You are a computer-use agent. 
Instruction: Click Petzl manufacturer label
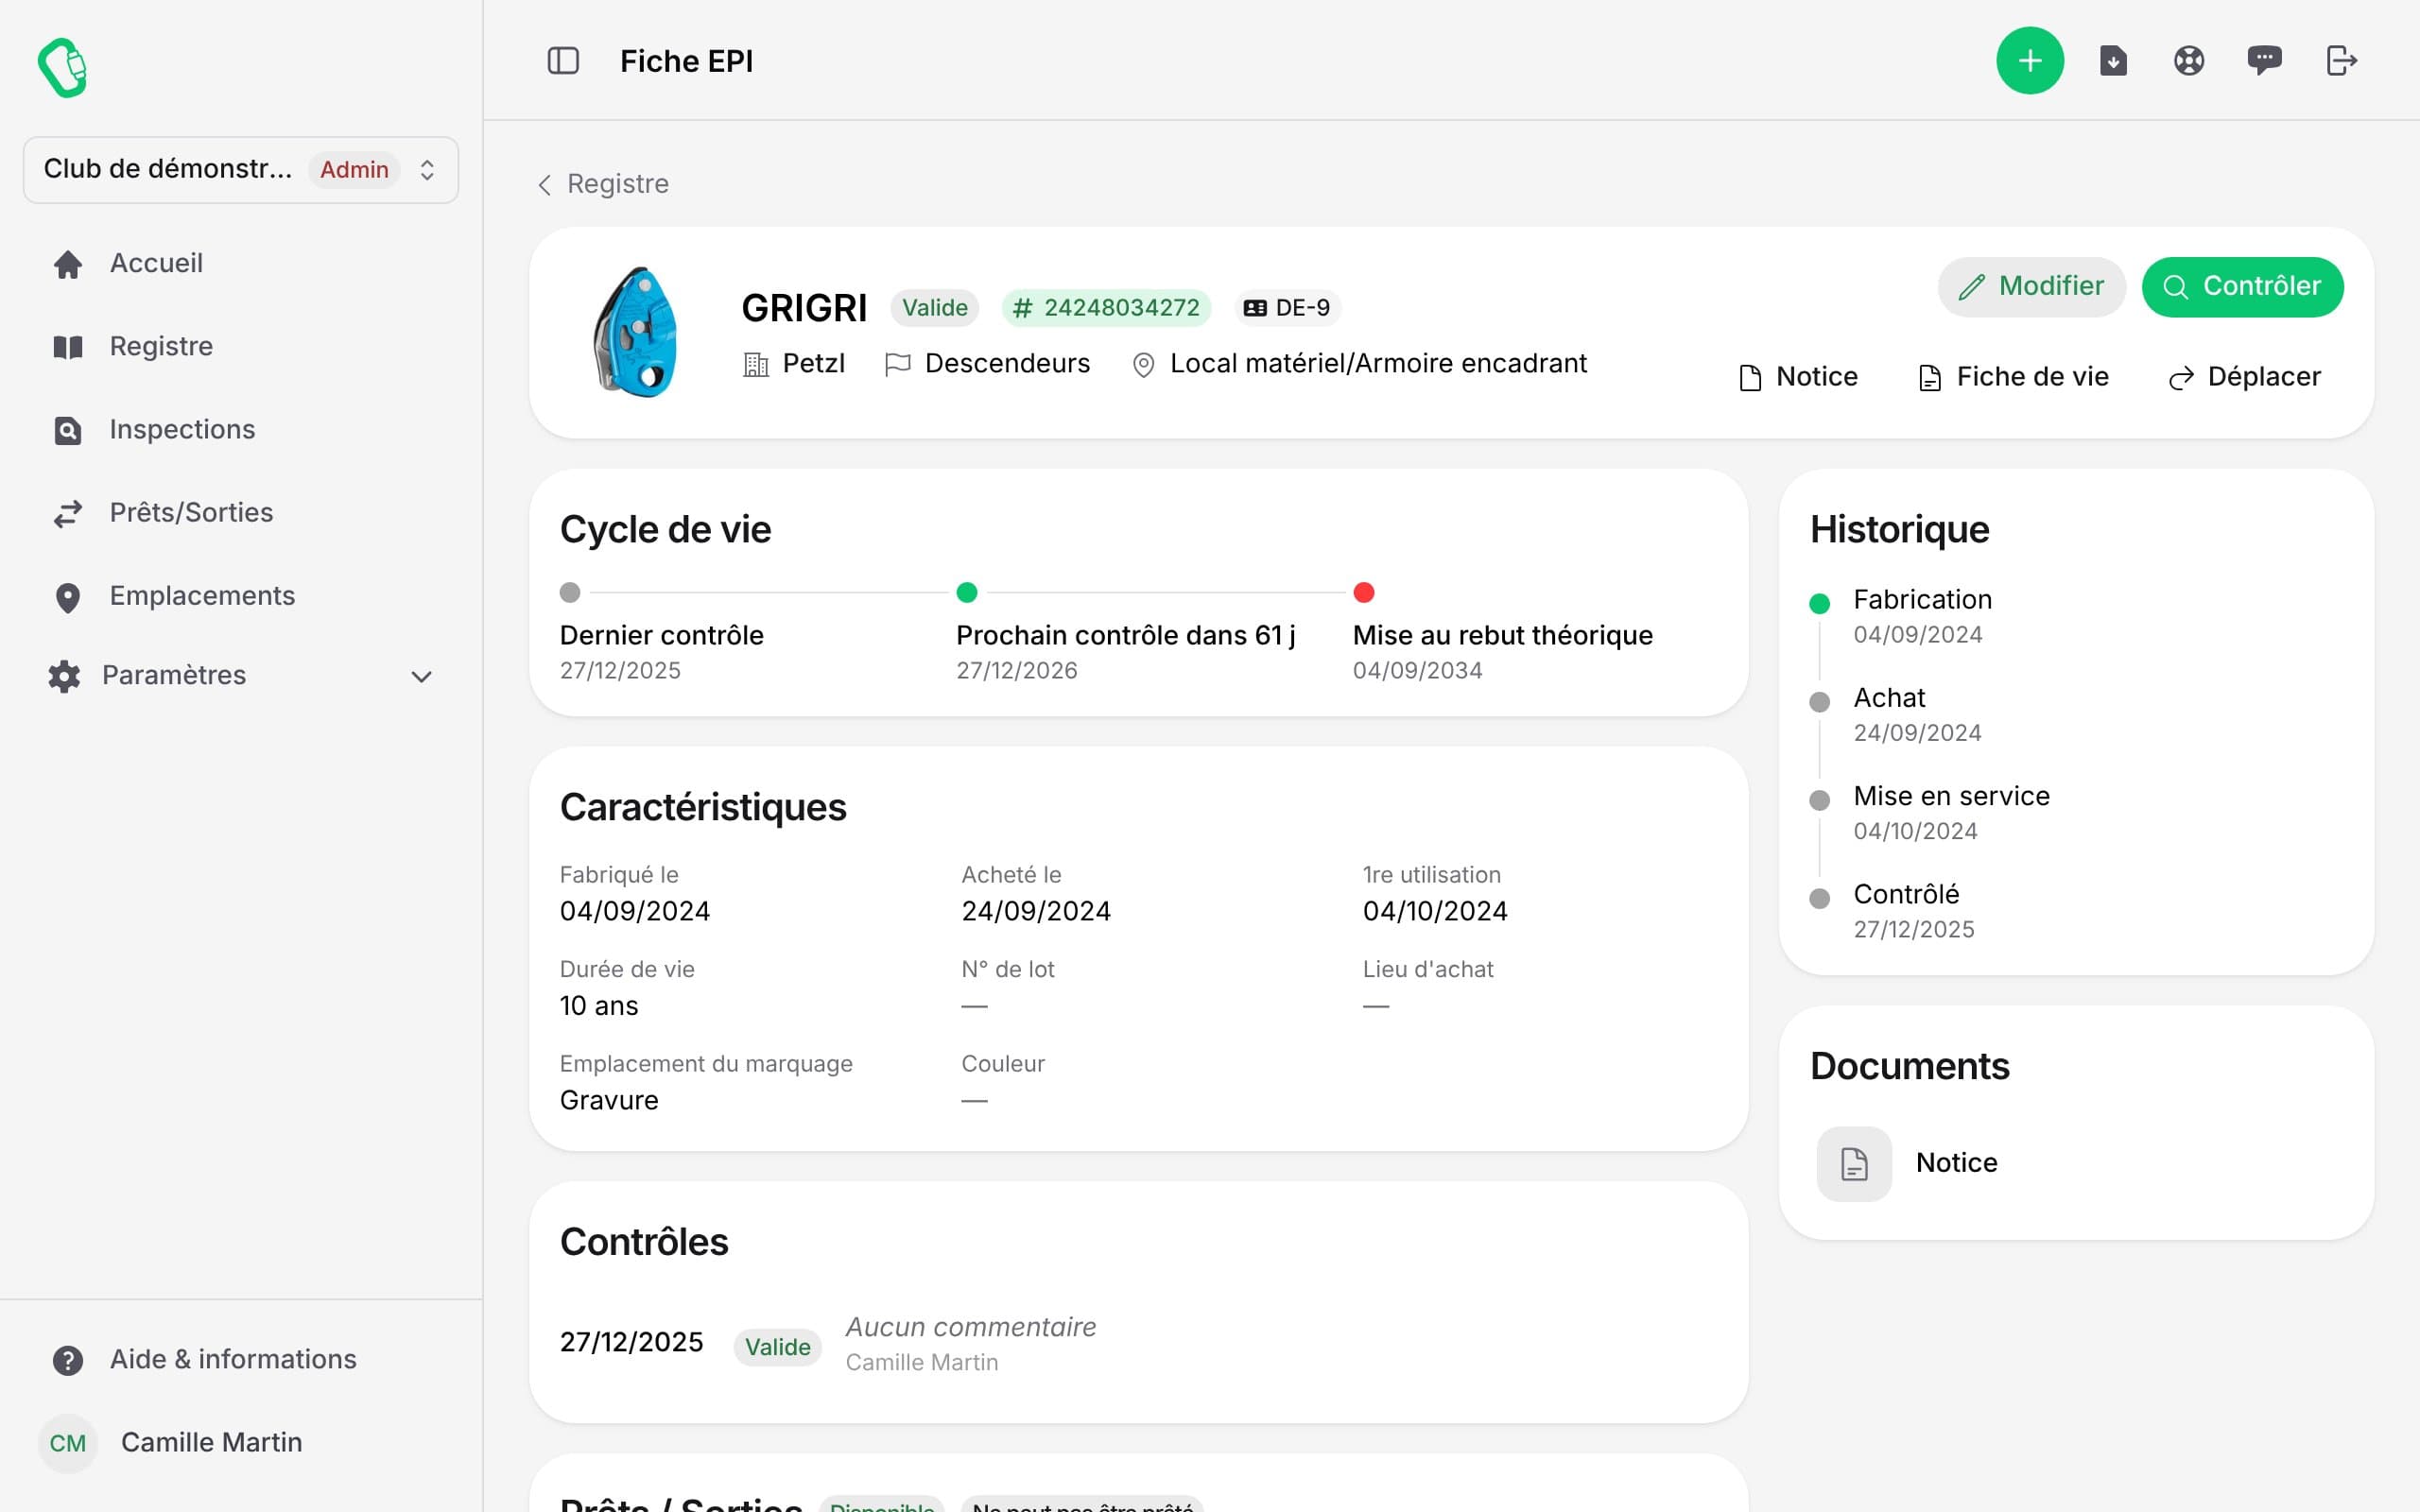794,364
